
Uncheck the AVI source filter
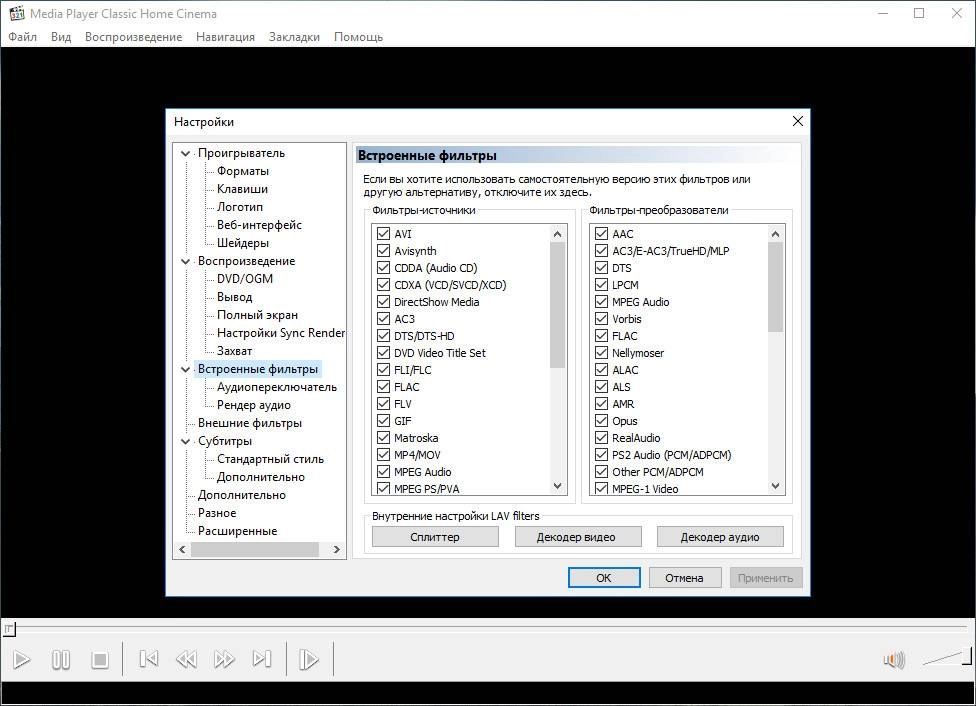(383, 234)
